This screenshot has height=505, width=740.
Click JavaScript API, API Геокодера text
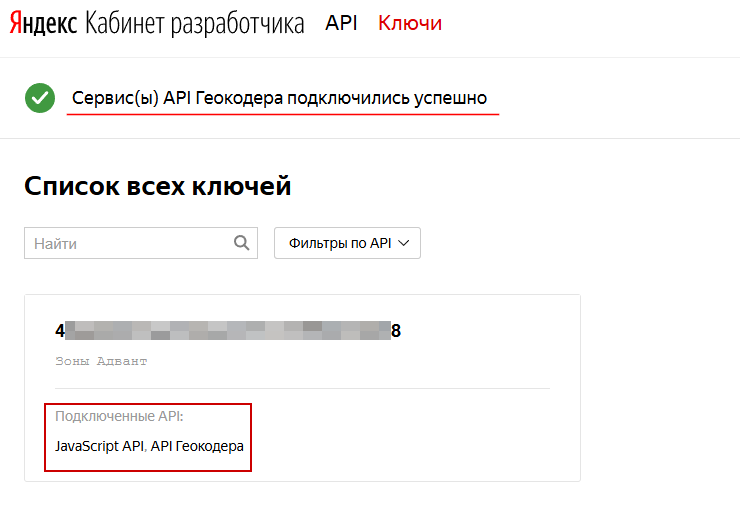[x=149, y=446]
